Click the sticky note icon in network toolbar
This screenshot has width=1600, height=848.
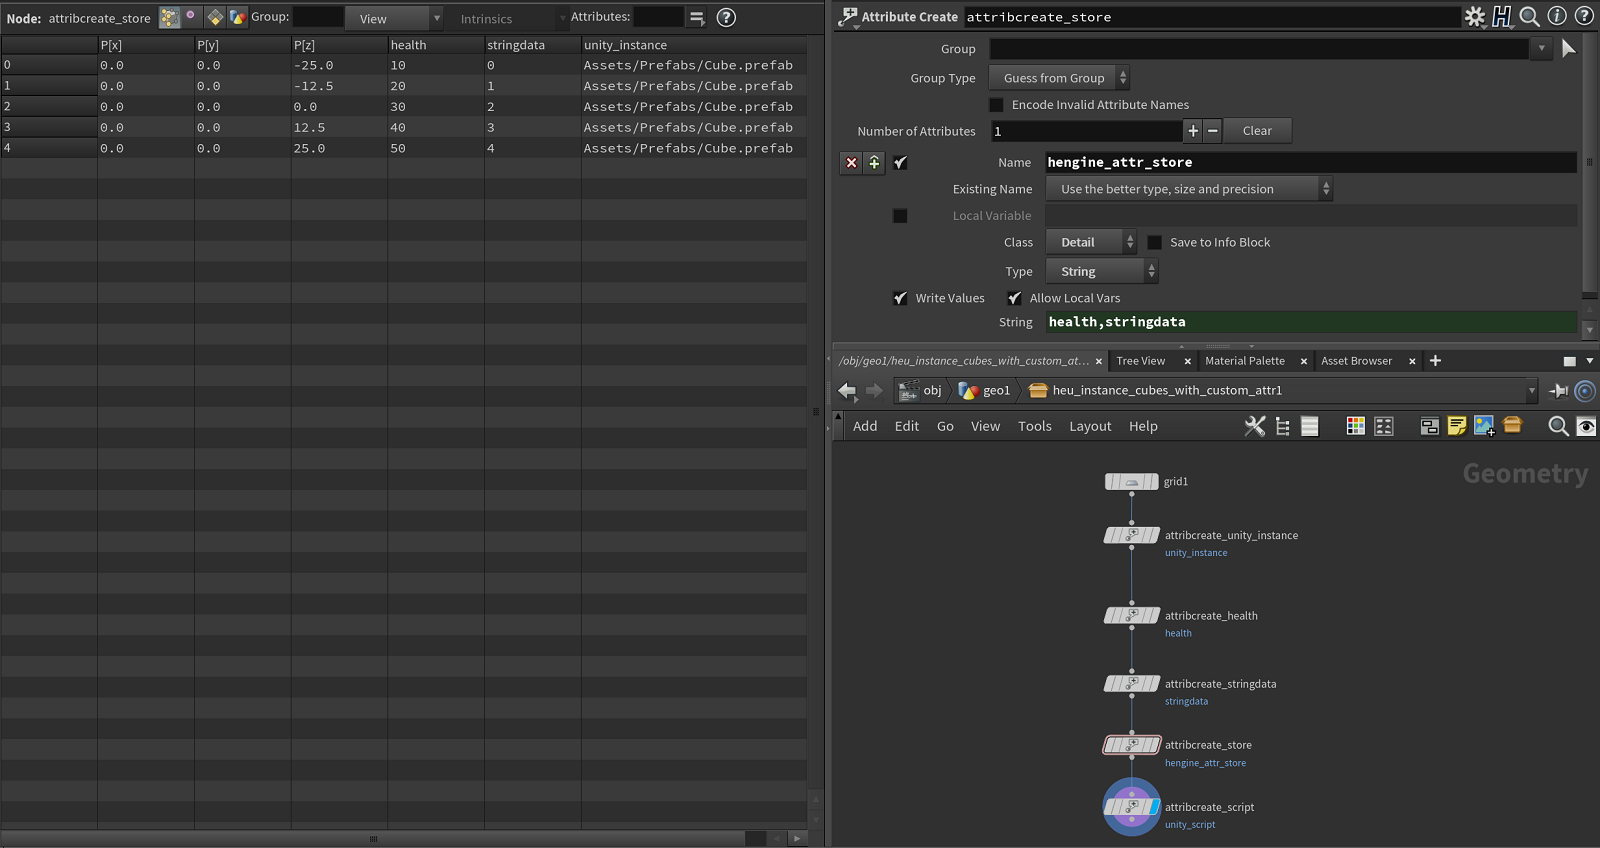1456,426
